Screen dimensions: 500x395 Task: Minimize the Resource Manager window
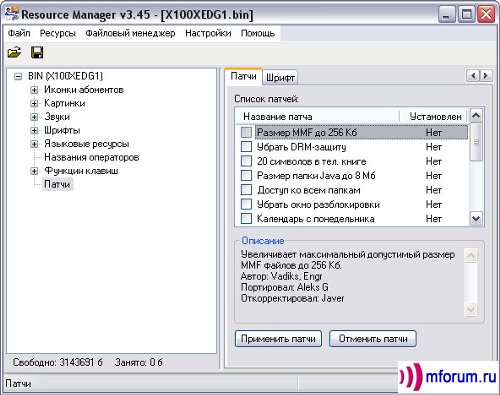(x=446, y=14)
